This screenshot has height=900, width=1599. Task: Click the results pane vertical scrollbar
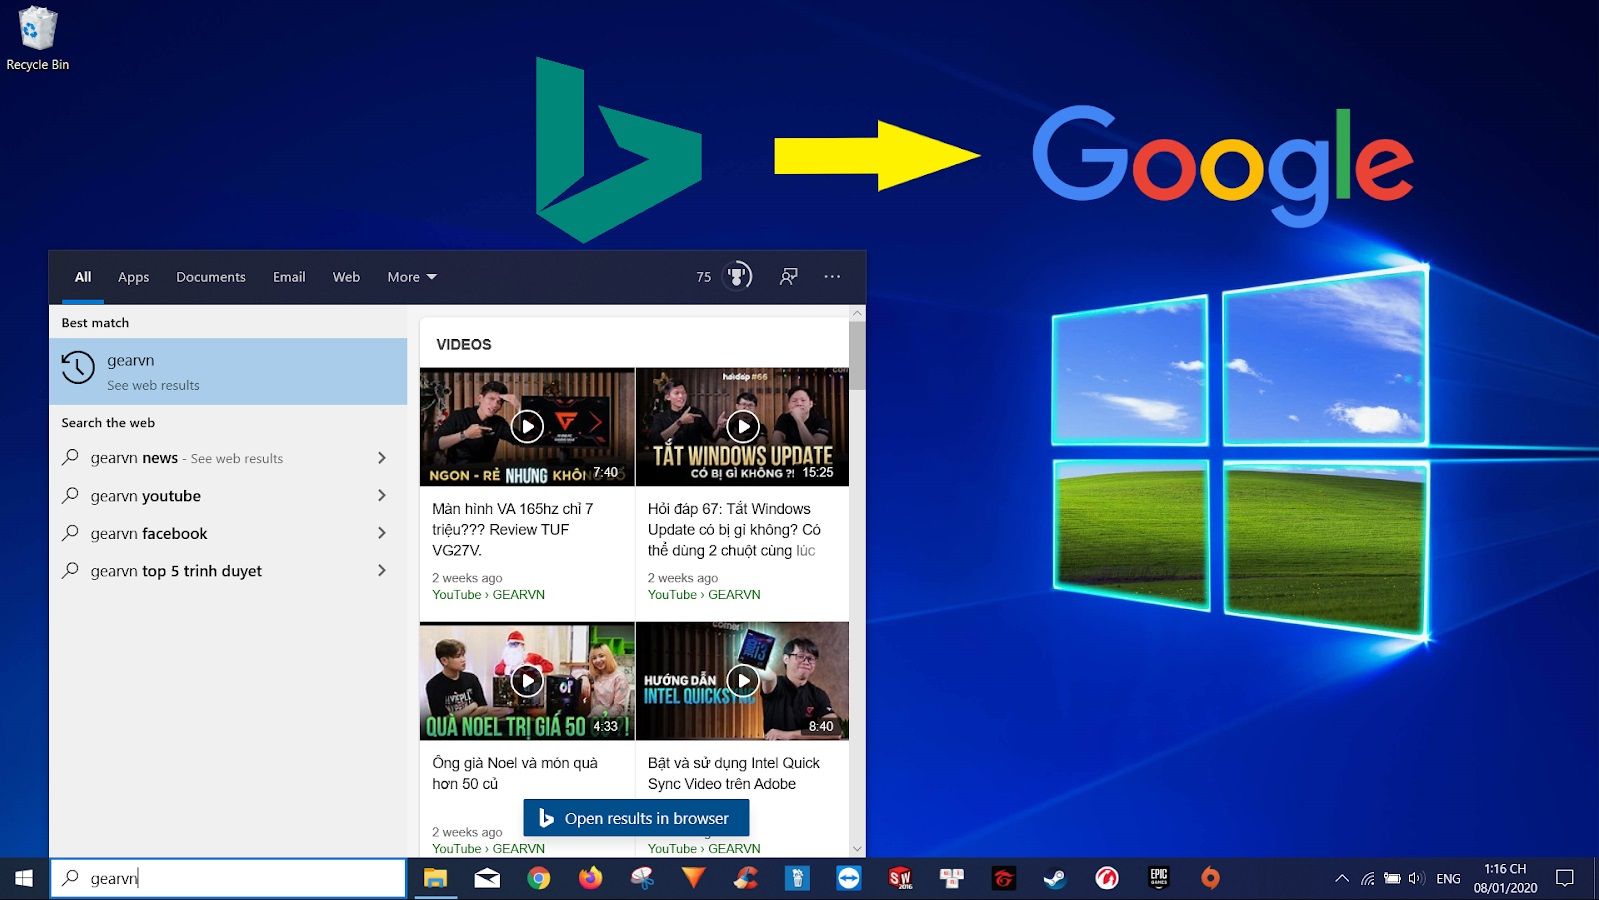856,356
